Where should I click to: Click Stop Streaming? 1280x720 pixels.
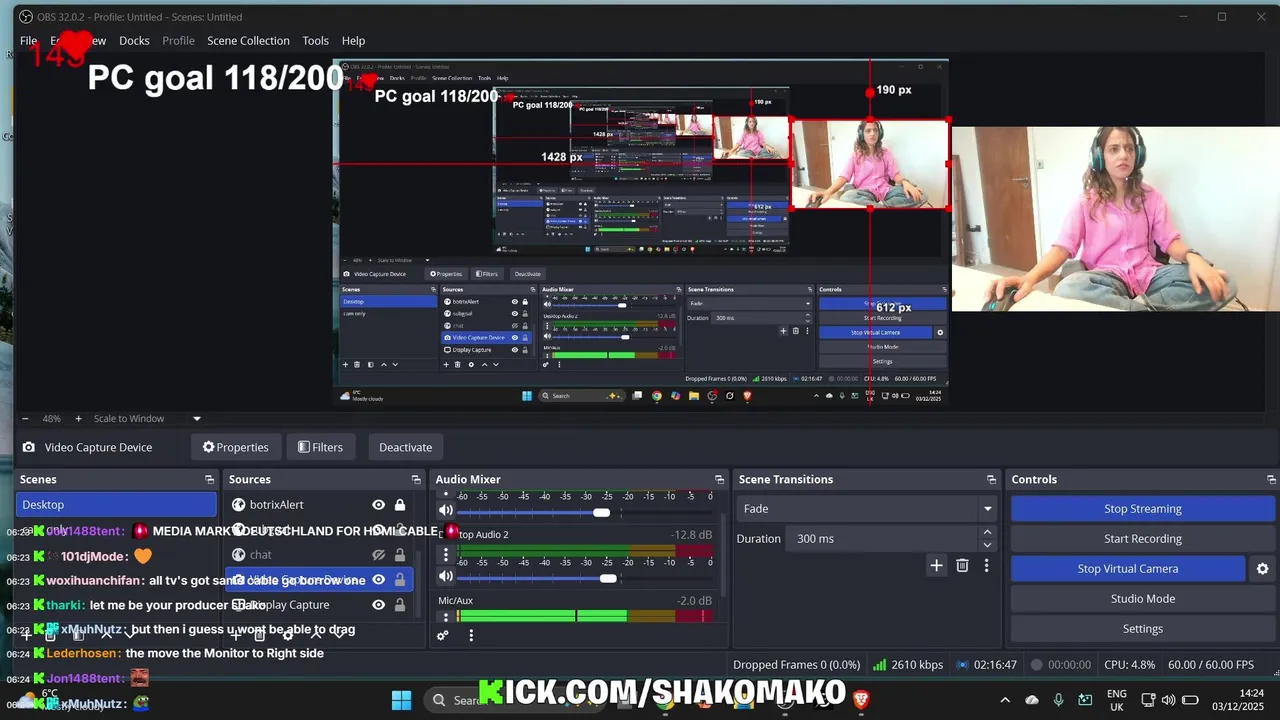(x=1142, y=509)
